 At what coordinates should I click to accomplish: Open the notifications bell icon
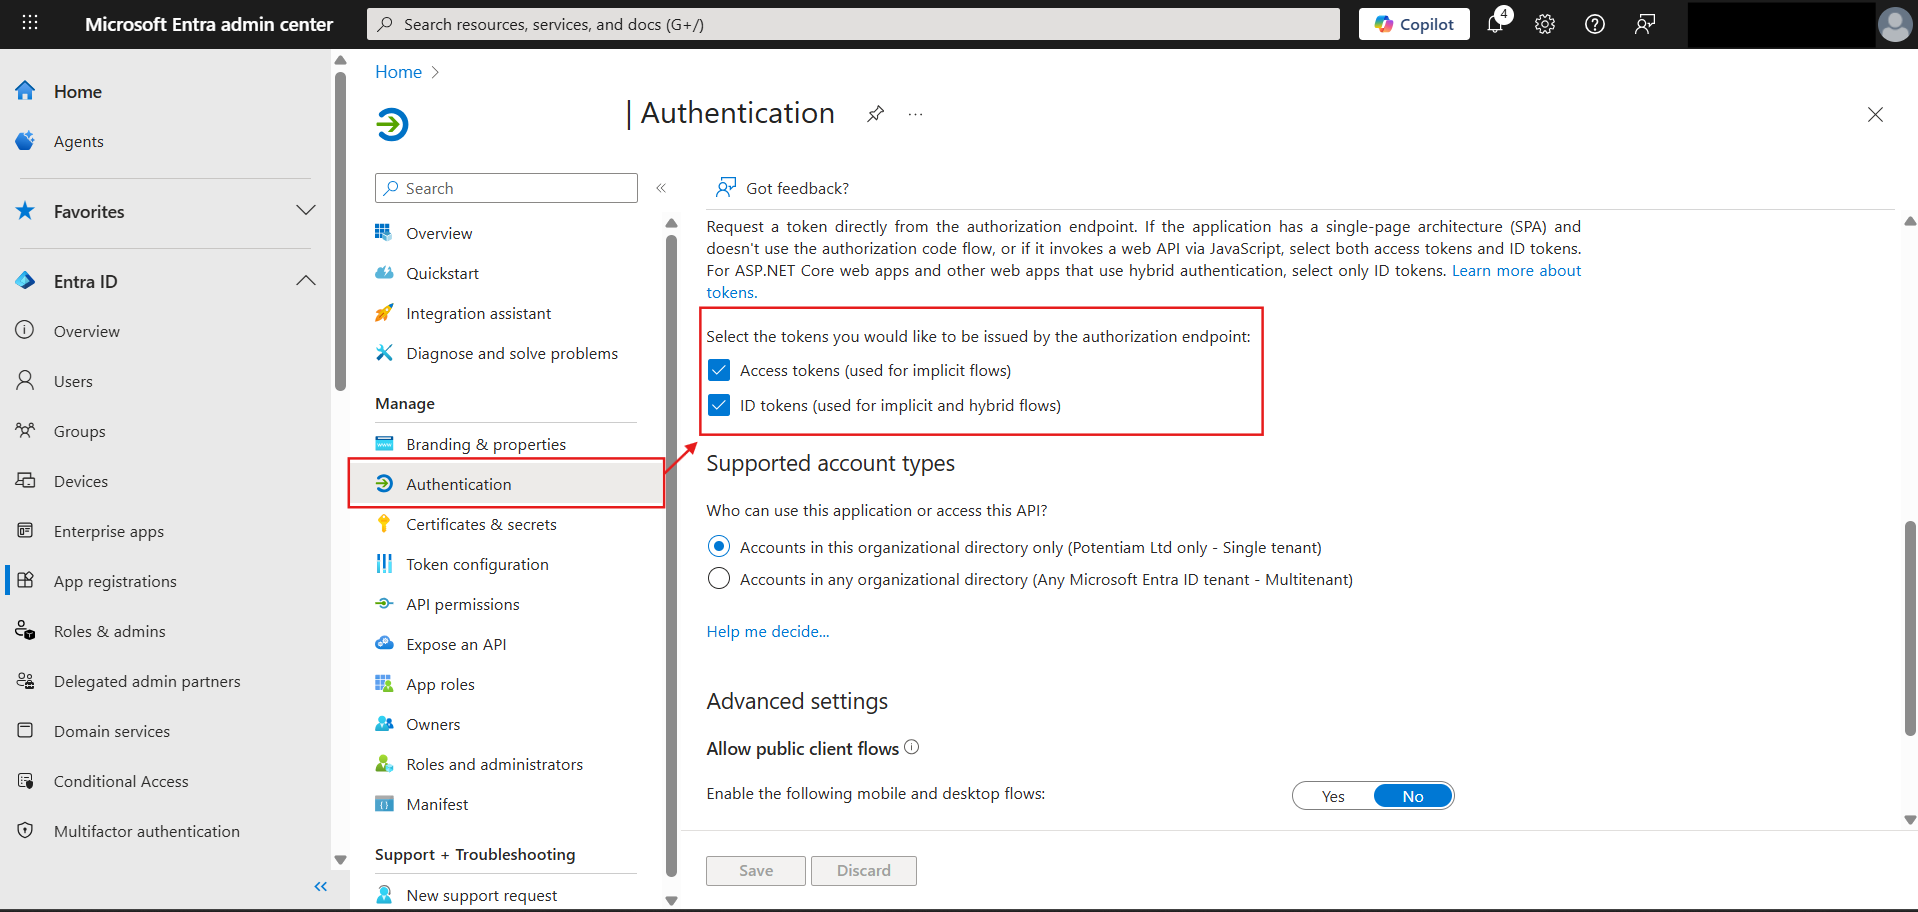click(1495, 24)
